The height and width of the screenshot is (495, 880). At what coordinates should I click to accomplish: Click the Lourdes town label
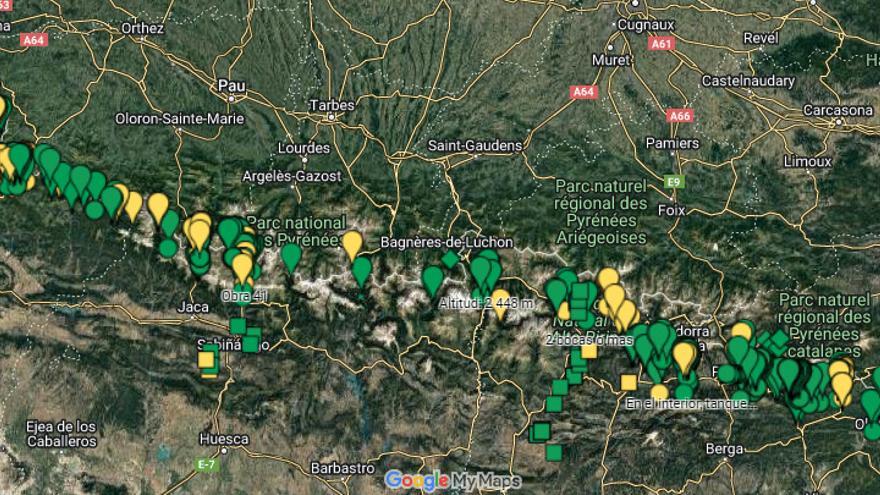pyautogui.click(x=304, y=148)
